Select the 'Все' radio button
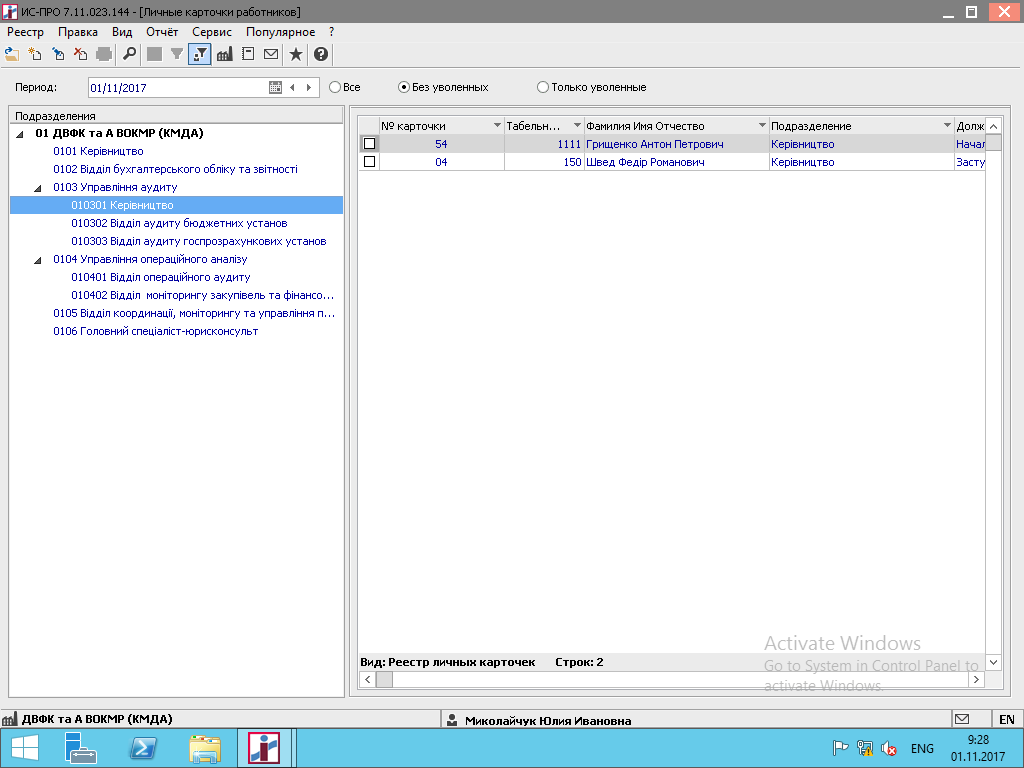This screenshot has height=768, width=1024. pyautogui.click(x=335, y=87)
